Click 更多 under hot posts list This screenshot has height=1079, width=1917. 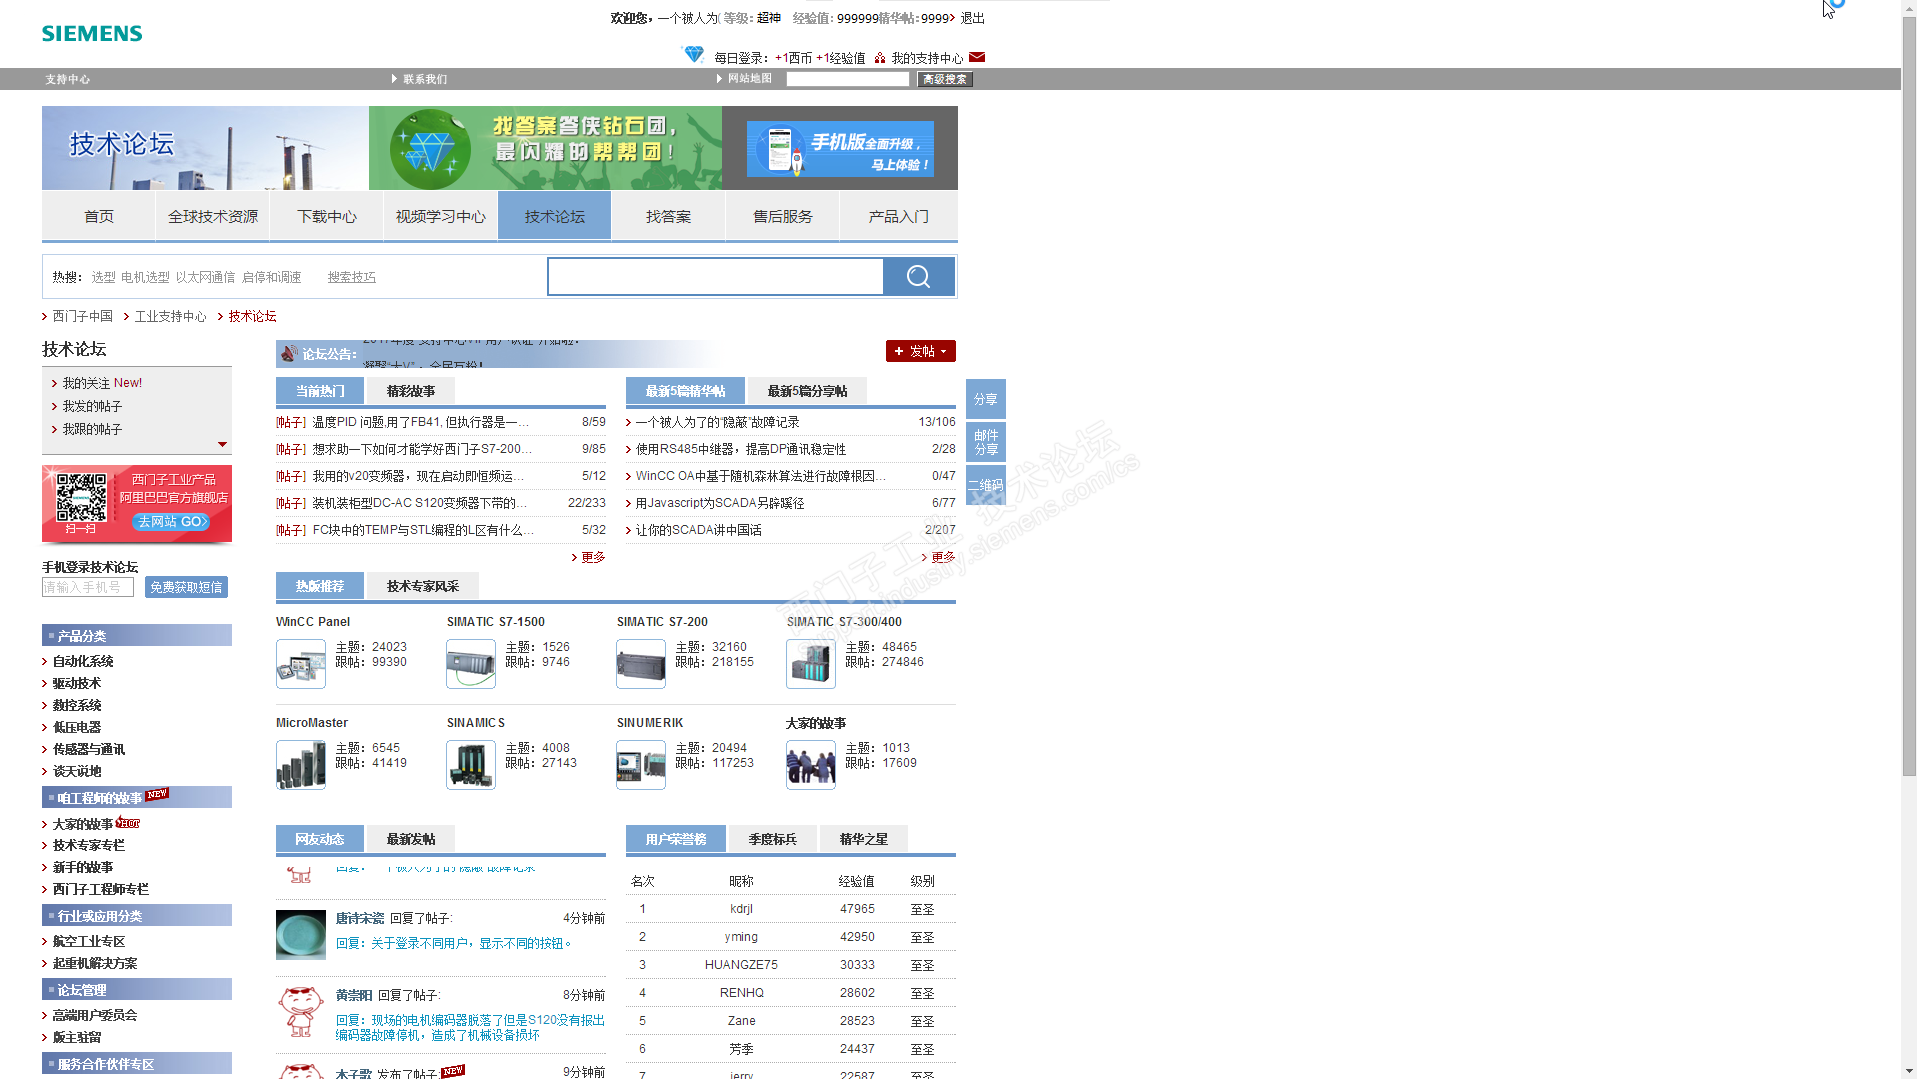click(x=593, y=557)
